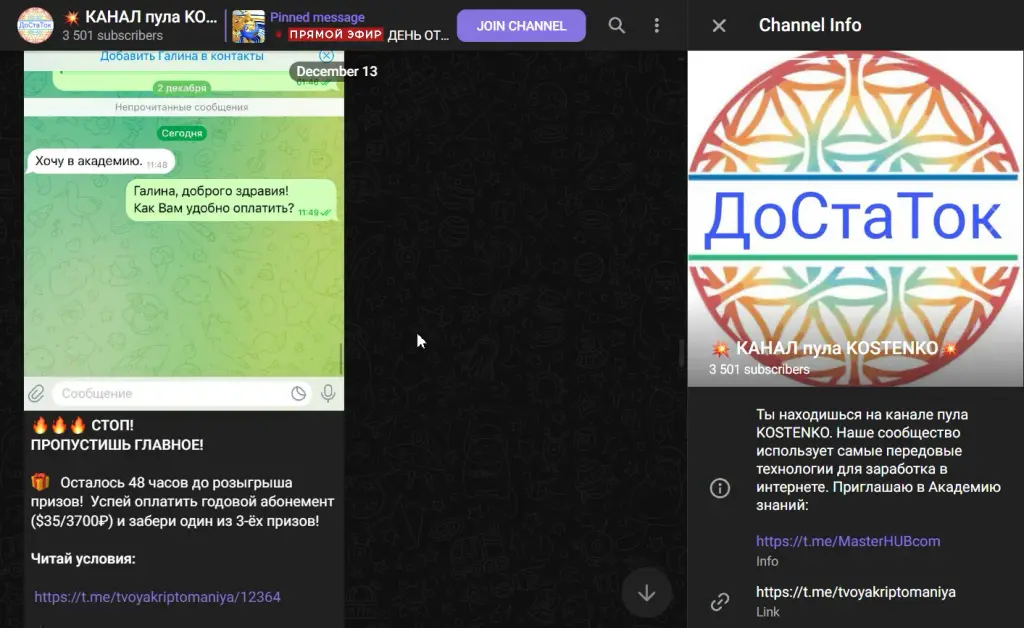1024x628 pixels.
Task: Click the microphone icon in screenshot
Action: [328, 393]
